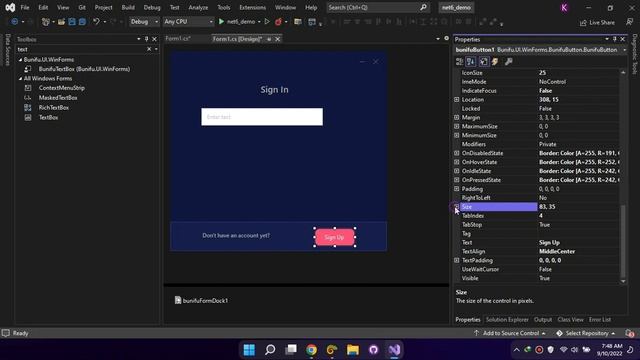This screenshot has width=640, height=360.
Task: Select BunifuTextBox in the Toolbox
Action: click(84, 69)
